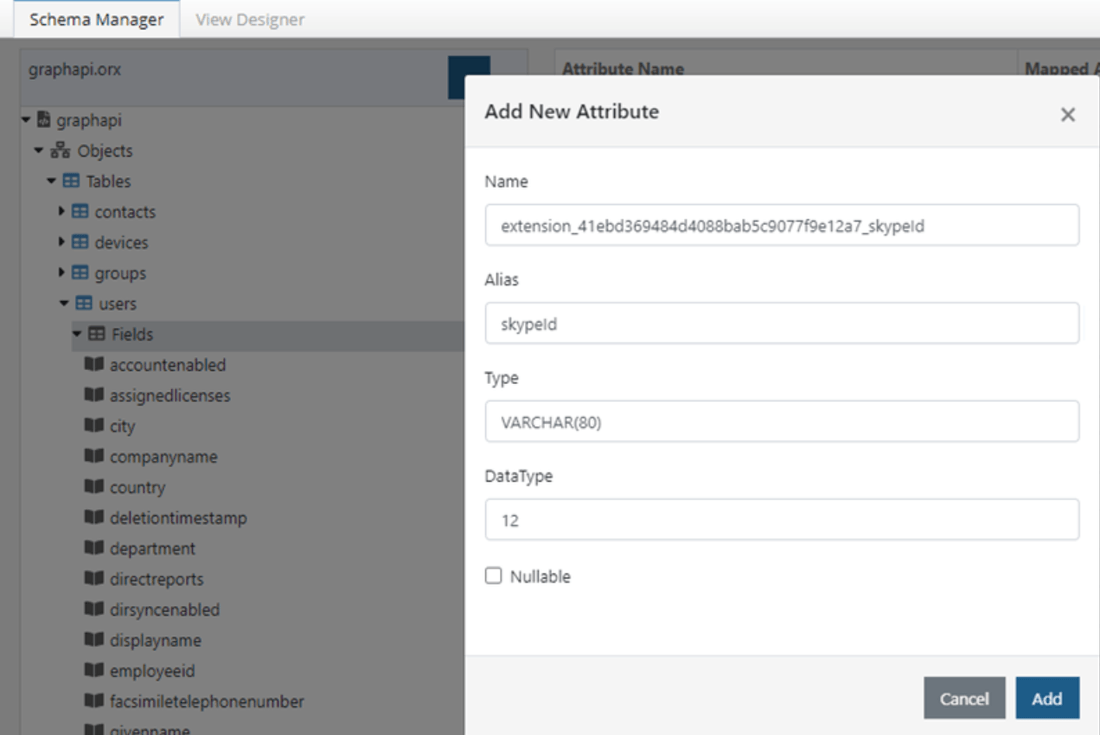This screenshot has width=1100, height=735.
Task: Select the assignedlicenses field label
Action: pyautogui.click(x=170, y=396)
